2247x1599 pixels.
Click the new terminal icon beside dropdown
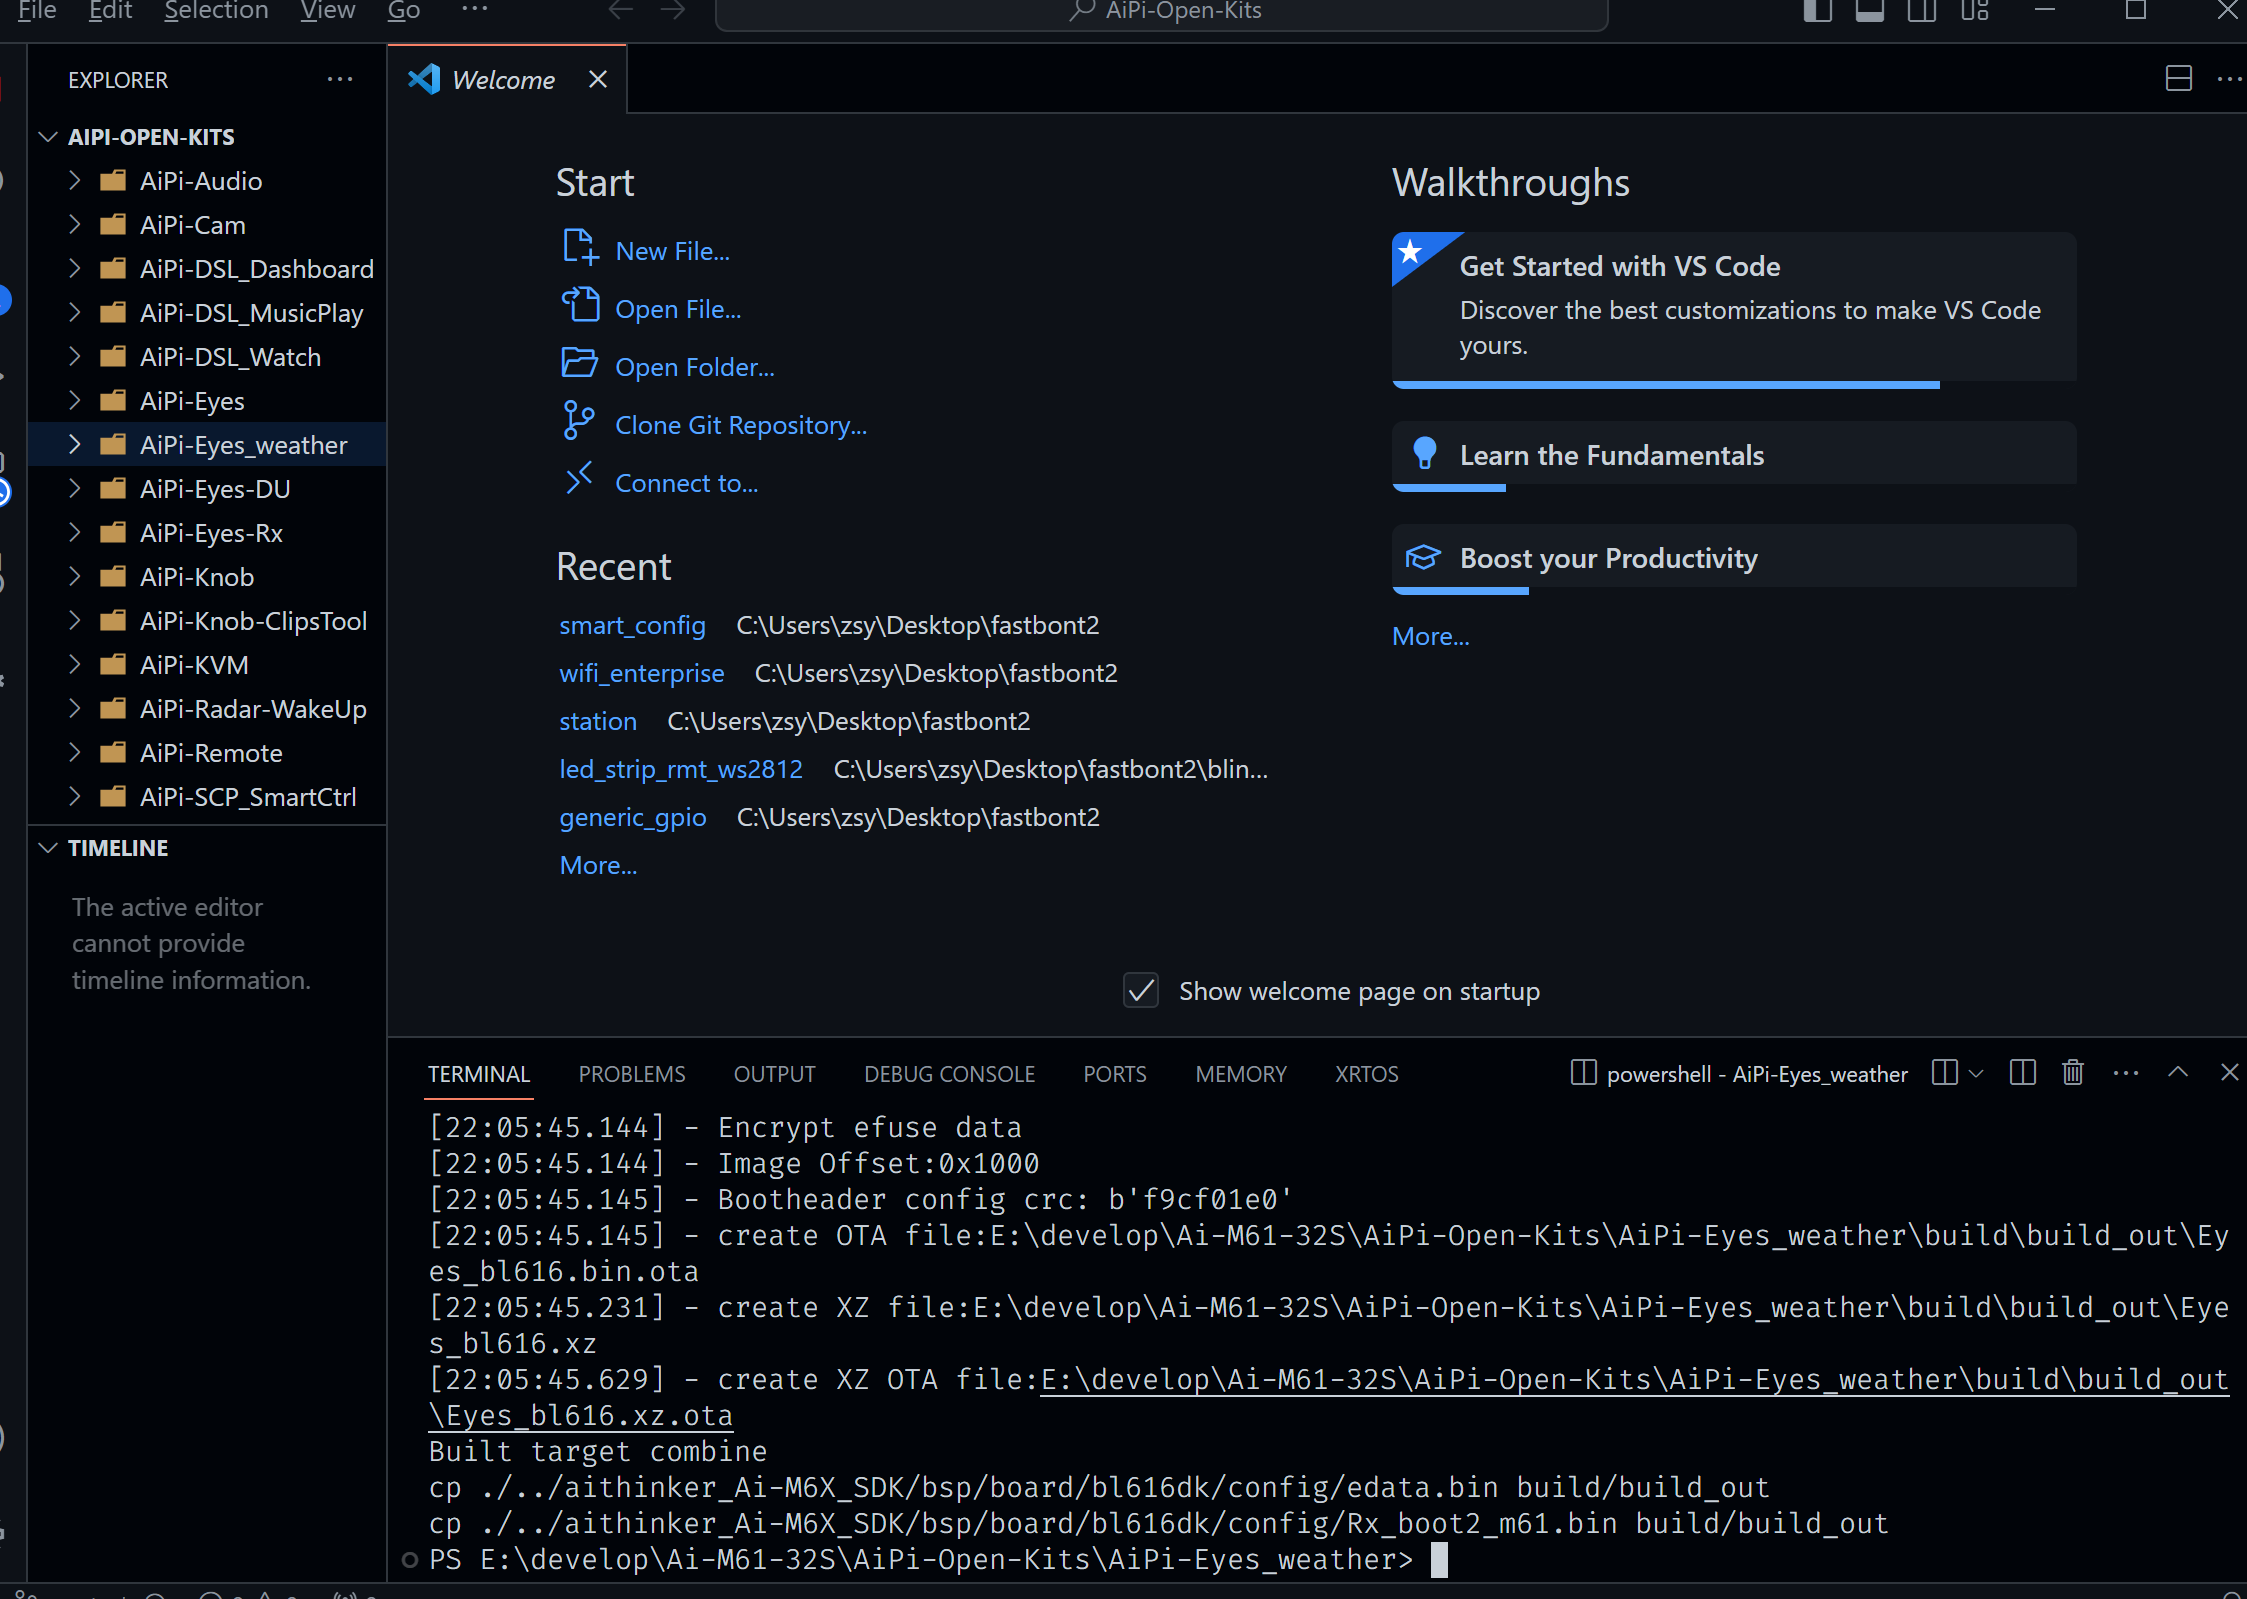tap(1944, 1073)
